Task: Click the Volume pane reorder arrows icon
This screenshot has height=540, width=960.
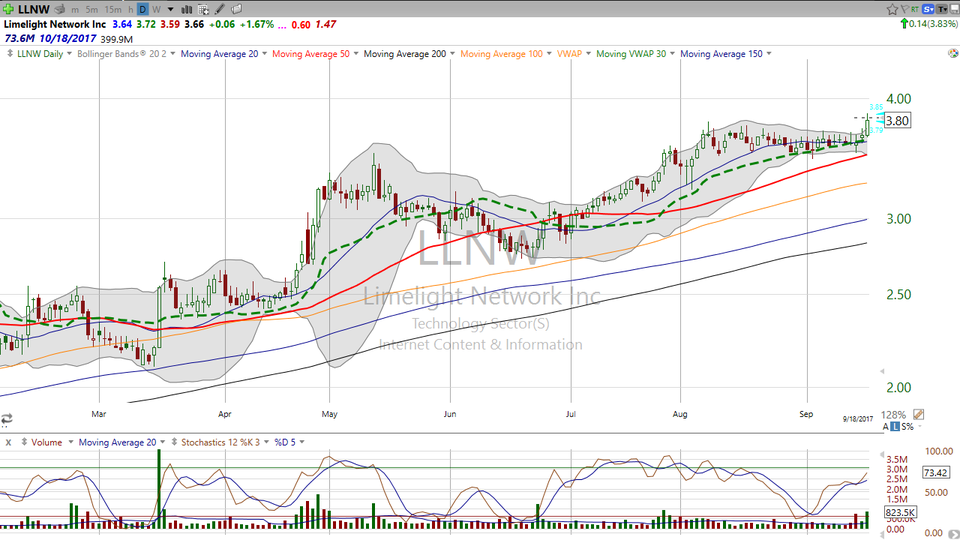Action: pyautogui.click(x=24, y=442)
